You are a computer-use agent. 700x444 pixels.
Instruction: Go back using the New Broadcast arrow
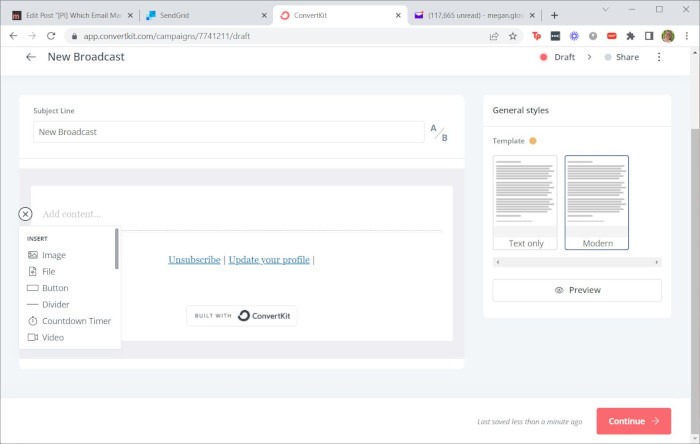point(31,57)
